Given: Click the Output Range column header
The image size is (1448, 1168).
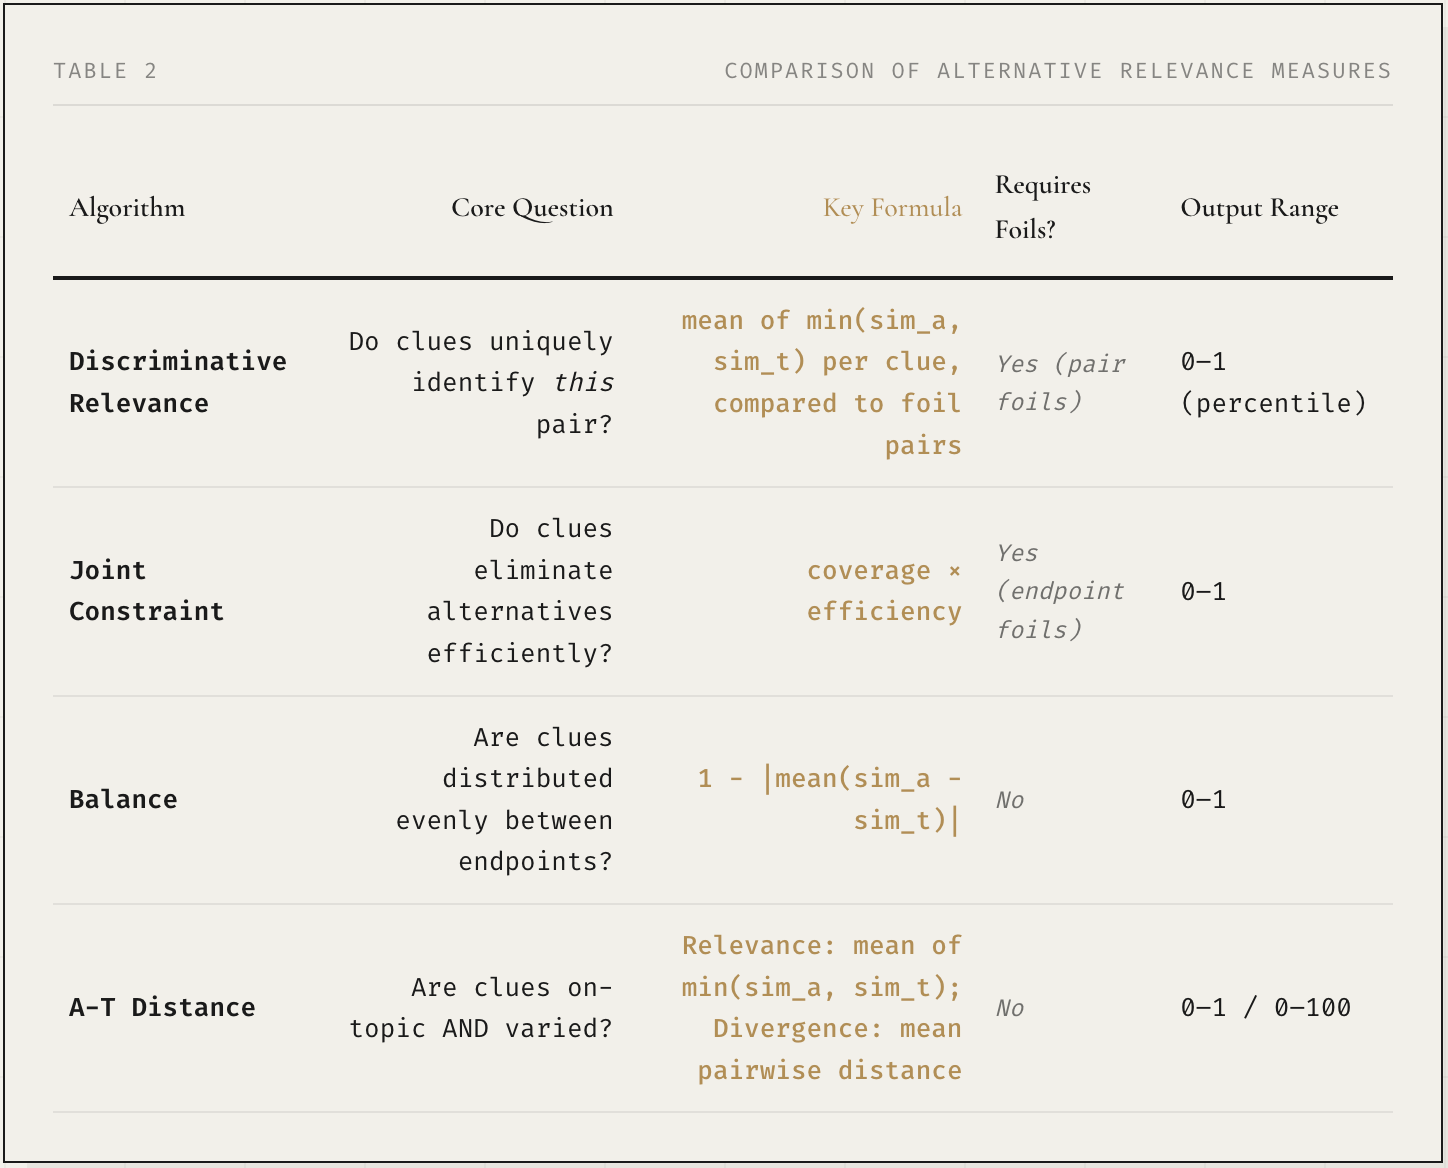Looking at the screenshot, I should (x=1259, y=208).
